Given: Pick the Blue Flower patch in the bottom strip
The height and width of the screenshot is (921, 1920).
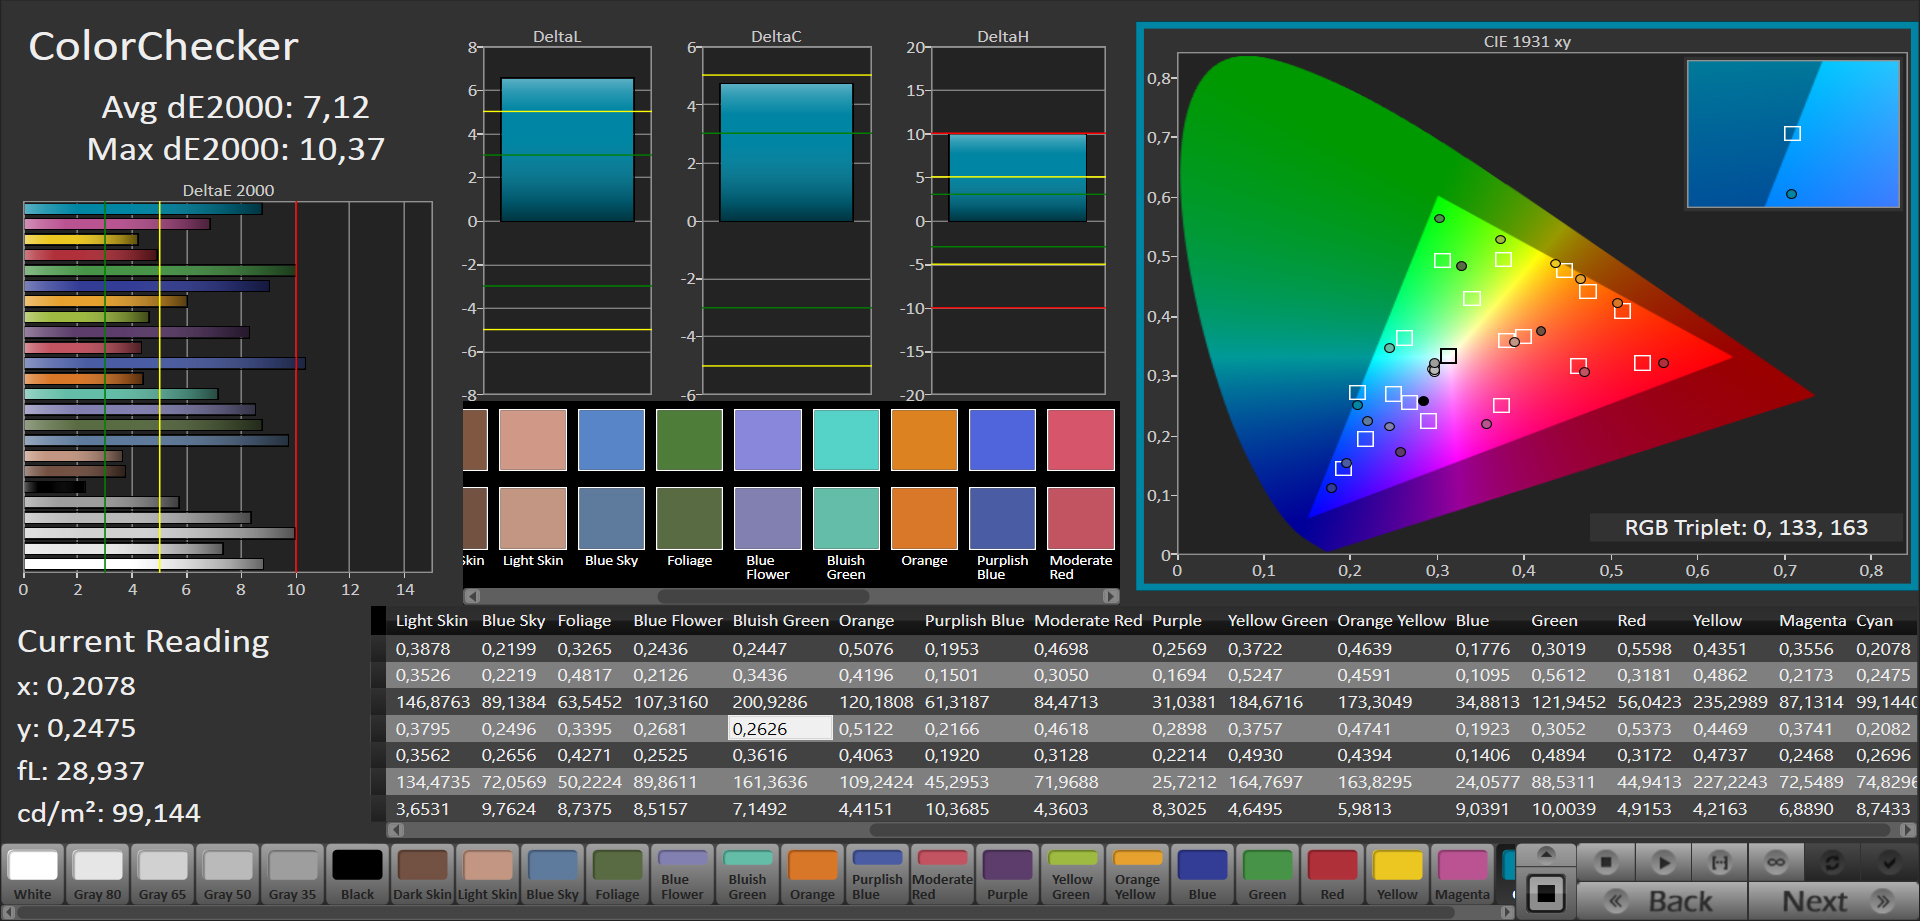Looking at the screenshot, I should click(x=682, y=874).
